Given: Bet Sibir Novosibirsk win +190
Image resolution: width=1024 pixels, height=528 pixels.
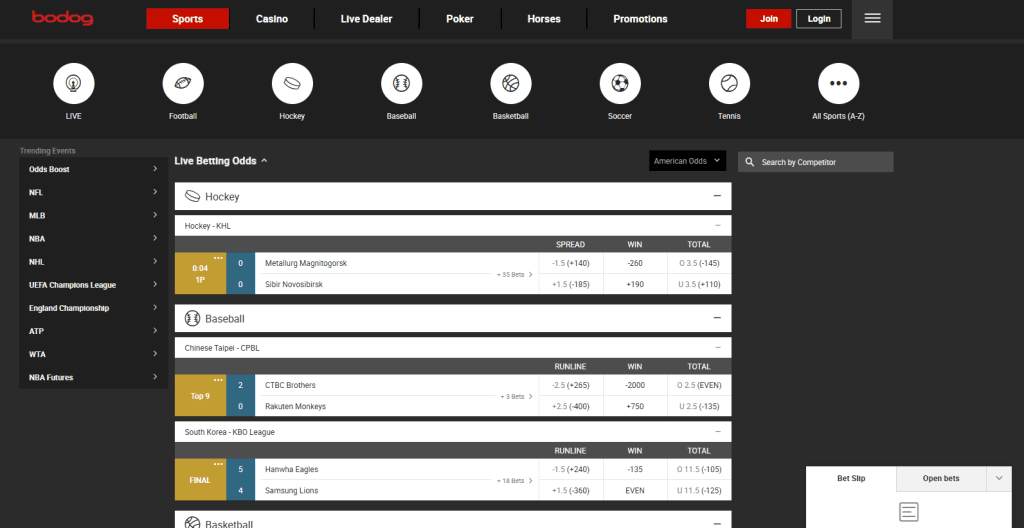Looking at the screenshot, I should (x=635, y=284).
